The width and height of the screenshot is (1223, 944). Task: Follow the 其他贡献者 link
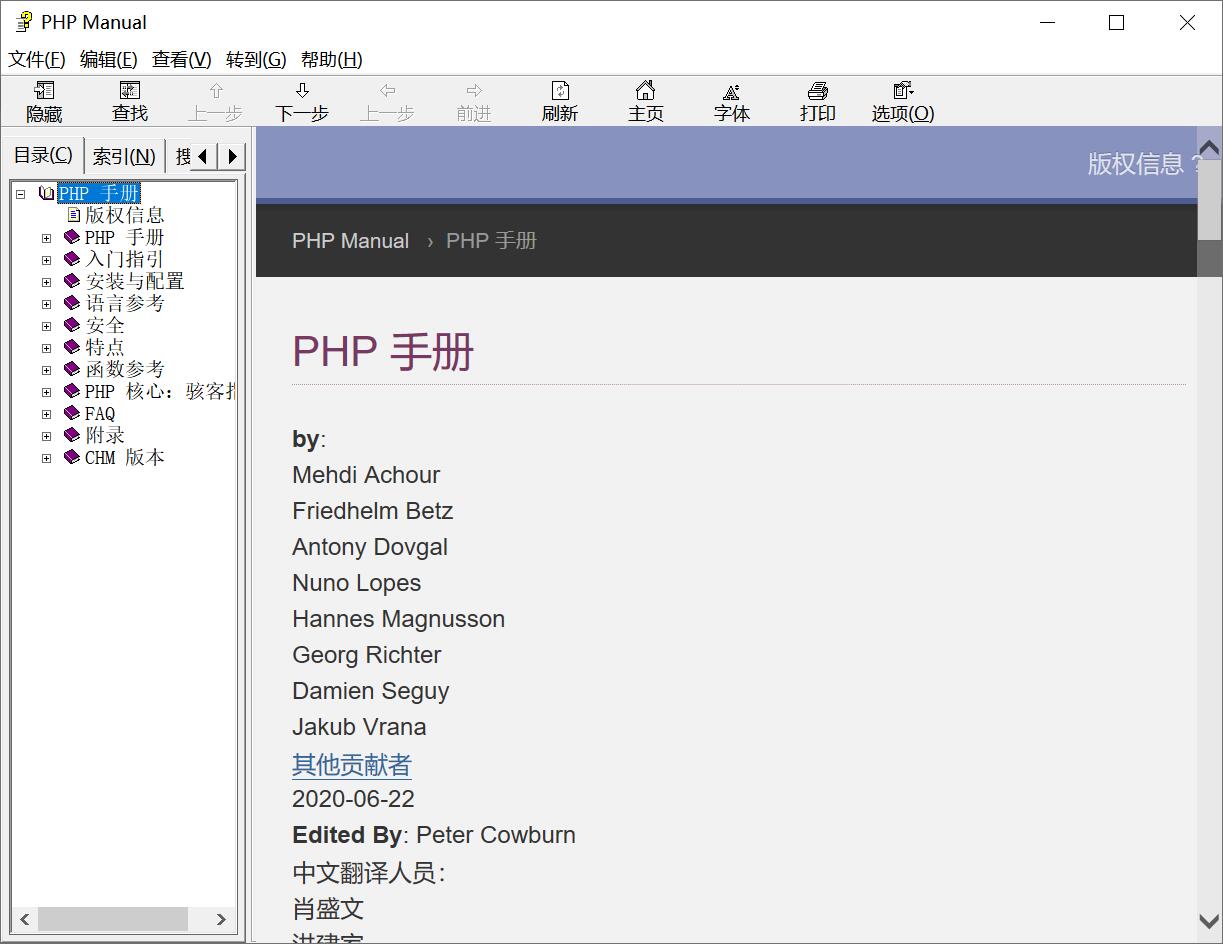click(351, 764)
